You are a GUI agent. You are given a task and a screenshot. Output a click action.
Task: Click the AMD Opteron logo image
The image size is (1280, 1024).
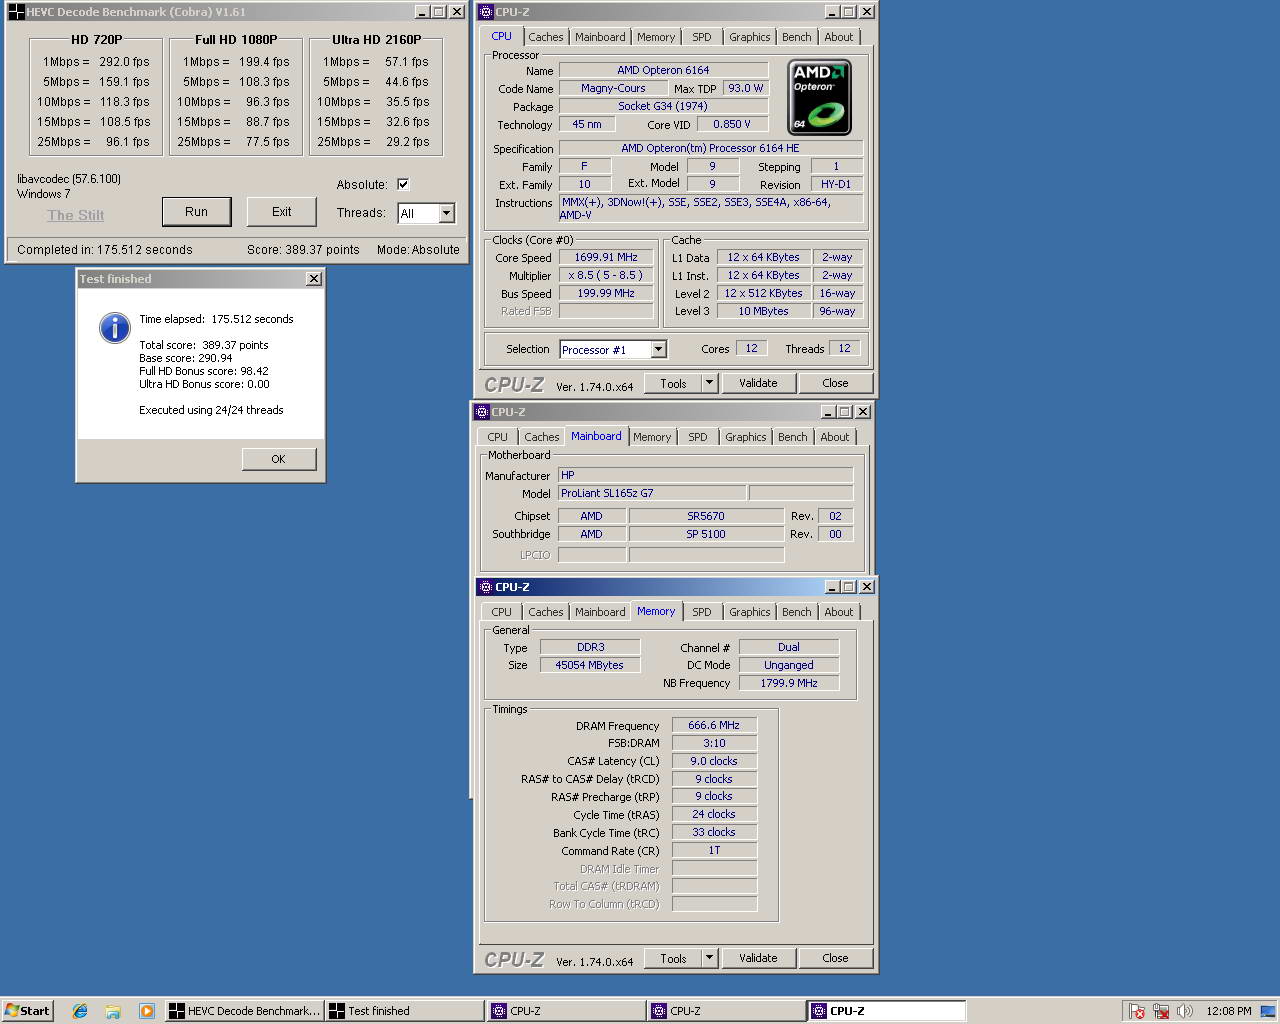820,97
